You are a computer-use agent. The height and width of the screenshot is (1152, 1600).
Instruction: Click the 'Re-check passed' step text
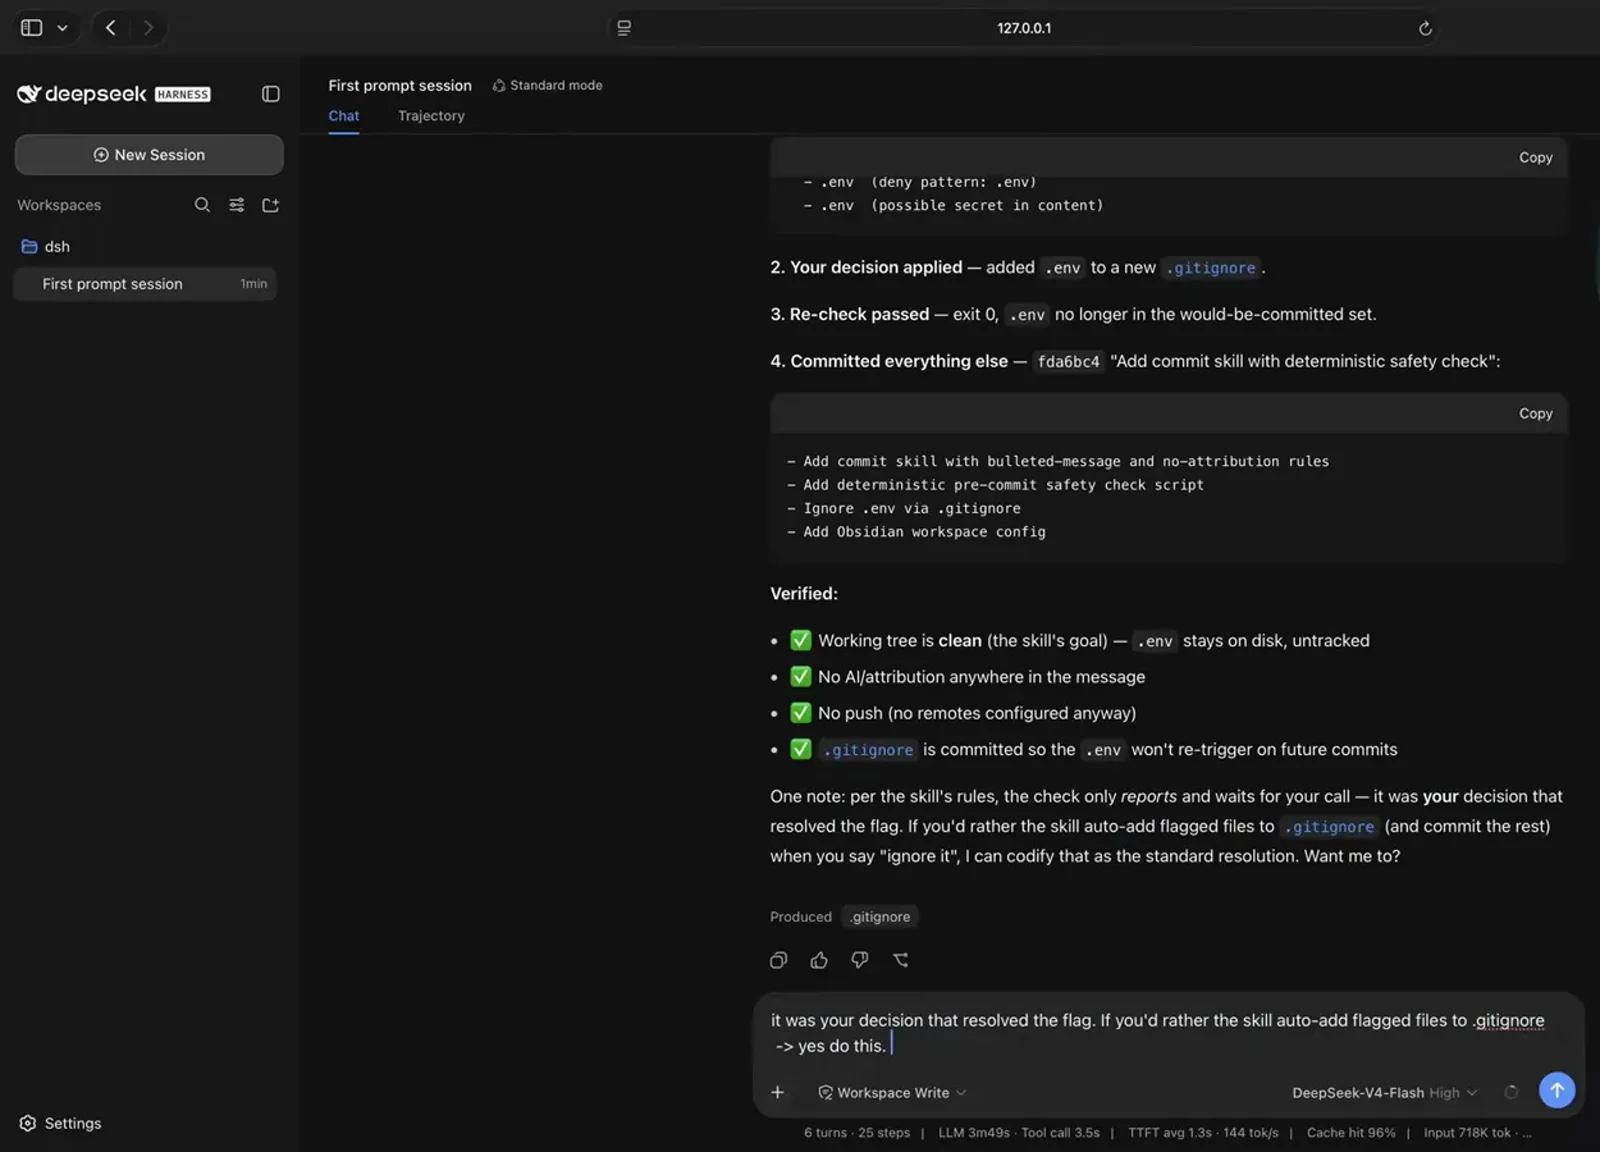tap(859, 315)
